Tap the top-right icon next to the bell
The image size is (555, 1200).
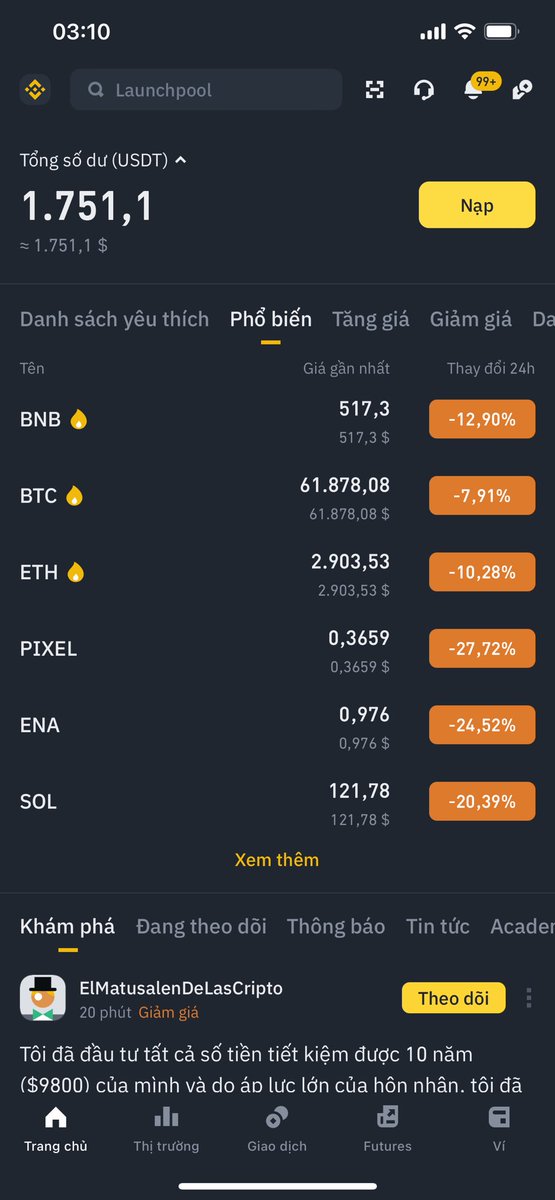[x=521, y=90]
